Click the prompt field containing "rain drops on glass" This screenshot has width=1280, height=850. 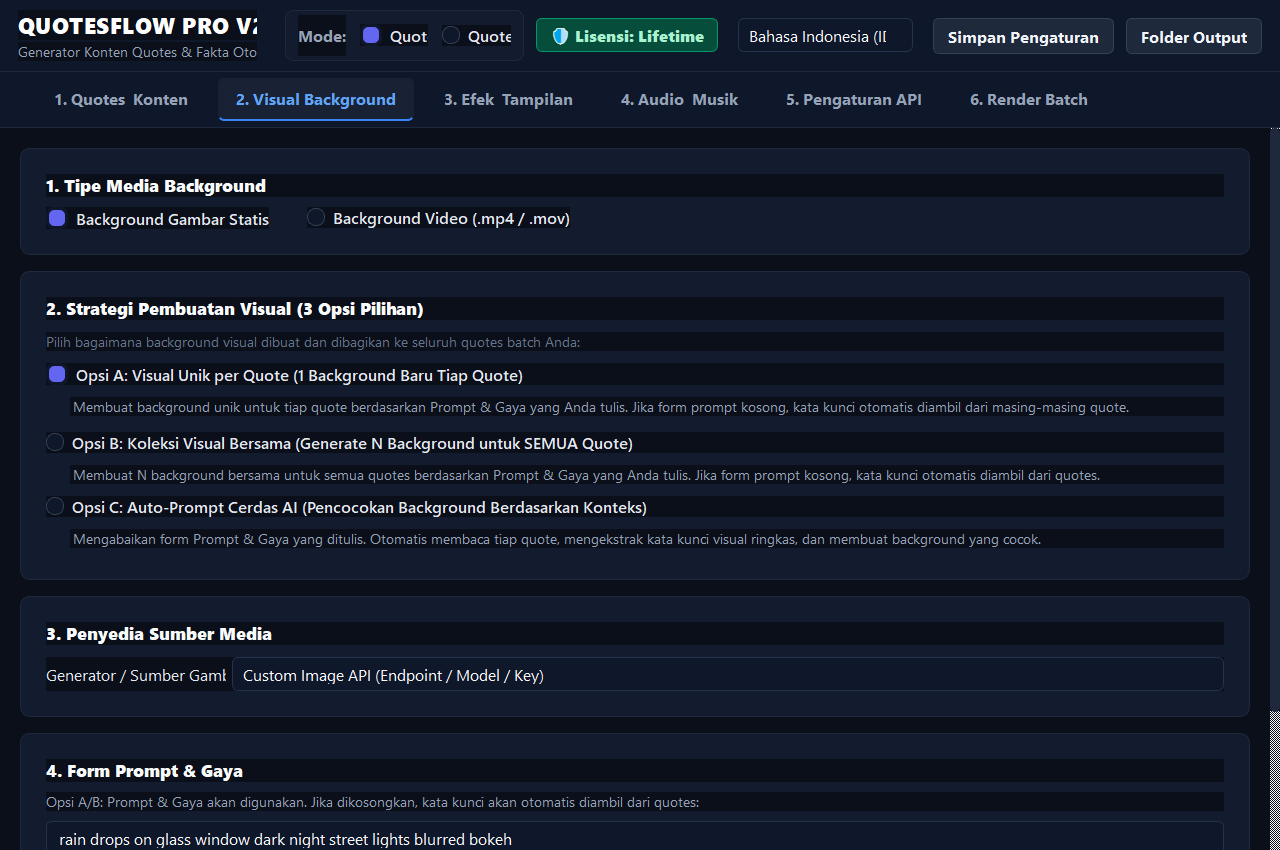tap(635, 836)
